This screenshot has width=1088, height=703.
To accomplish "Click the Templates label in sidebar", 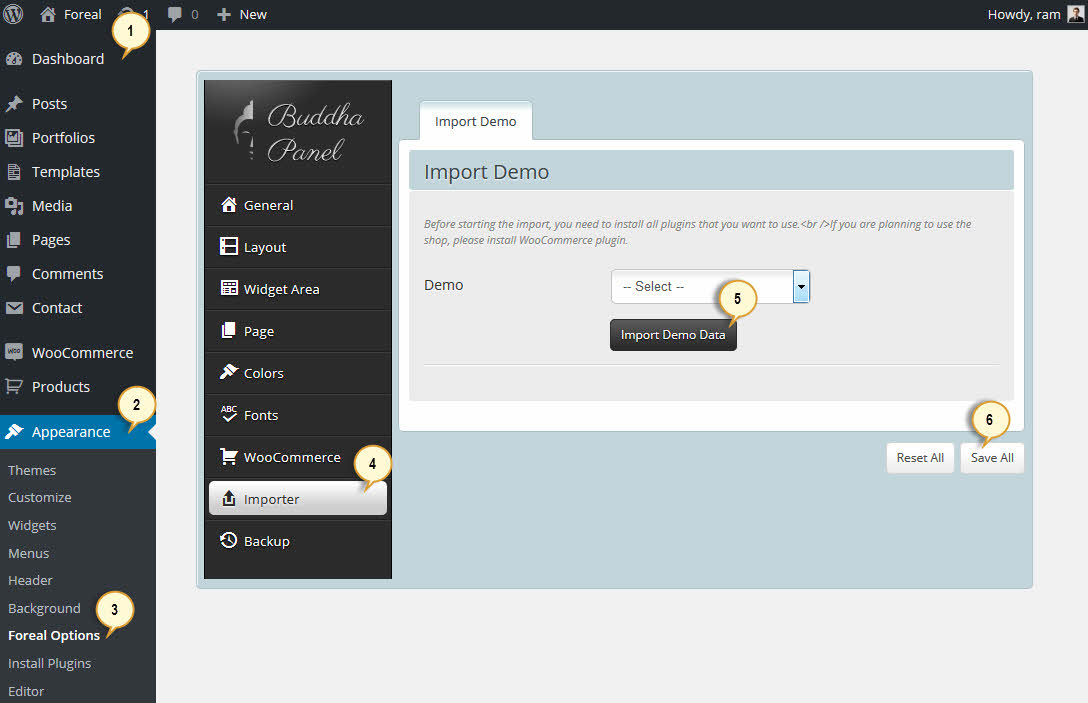I will tap(66, 172).
